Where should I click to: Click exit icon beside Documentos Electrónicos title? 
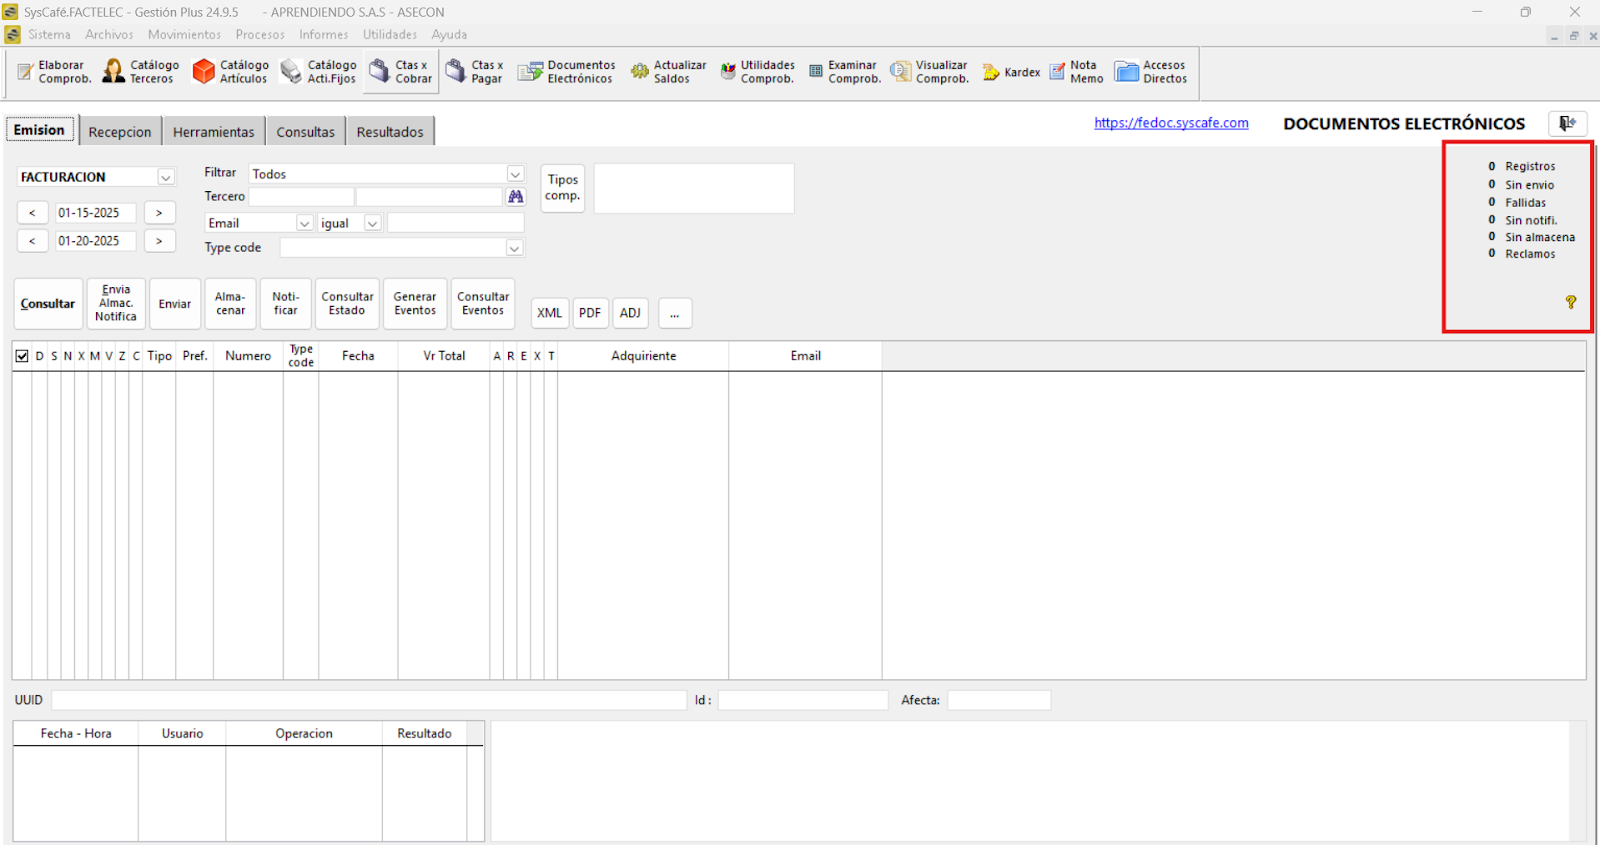[1567, 123]
